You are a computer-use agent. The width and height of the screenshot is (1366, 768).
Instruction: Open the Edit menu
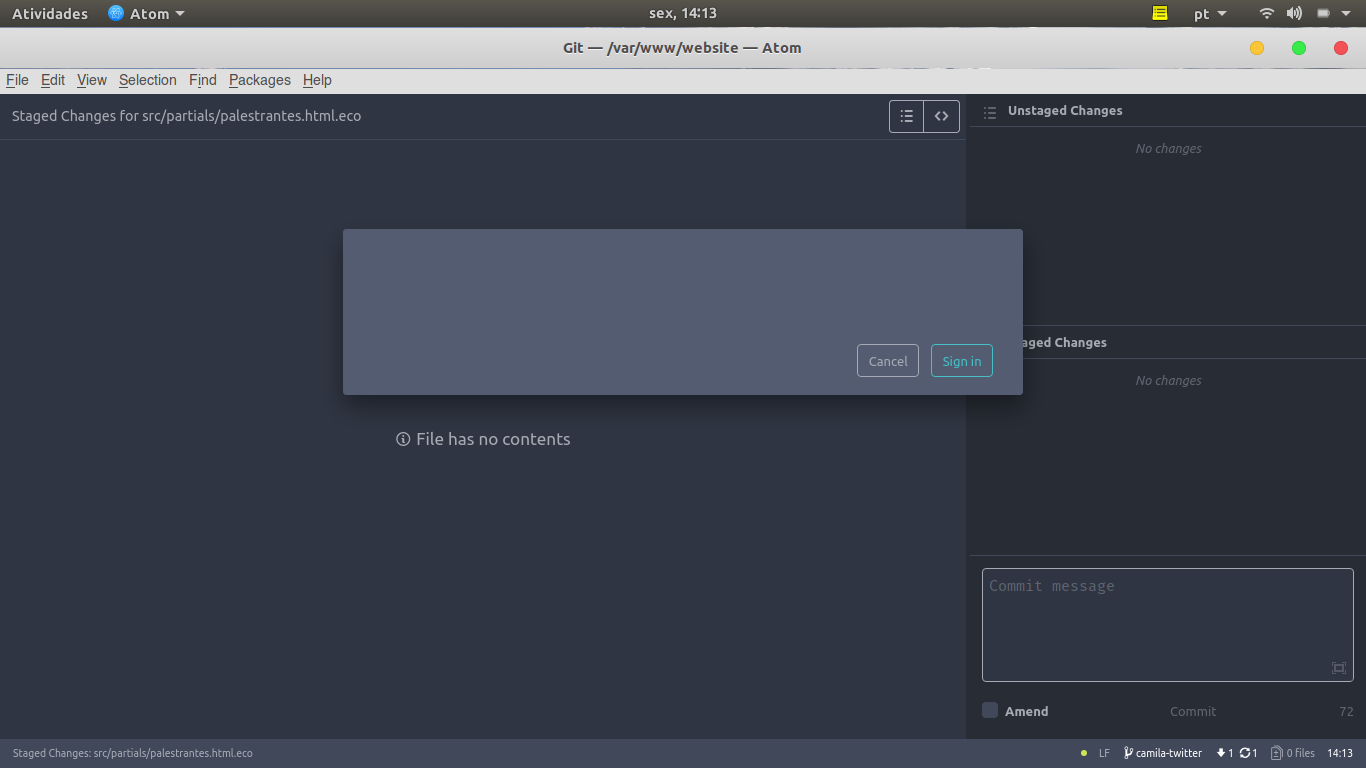53,80
